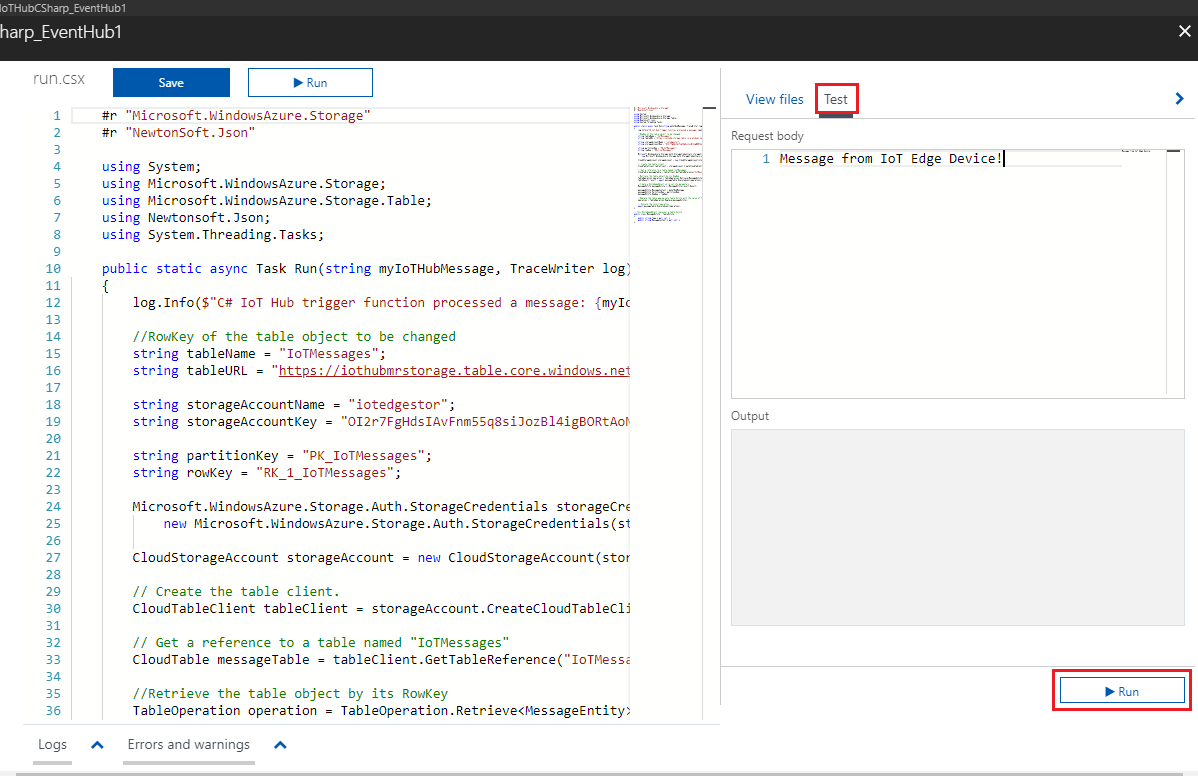
Task: Click the '// Create the table client.' comment
Action: pyautogui.click(x=236, y=592)
